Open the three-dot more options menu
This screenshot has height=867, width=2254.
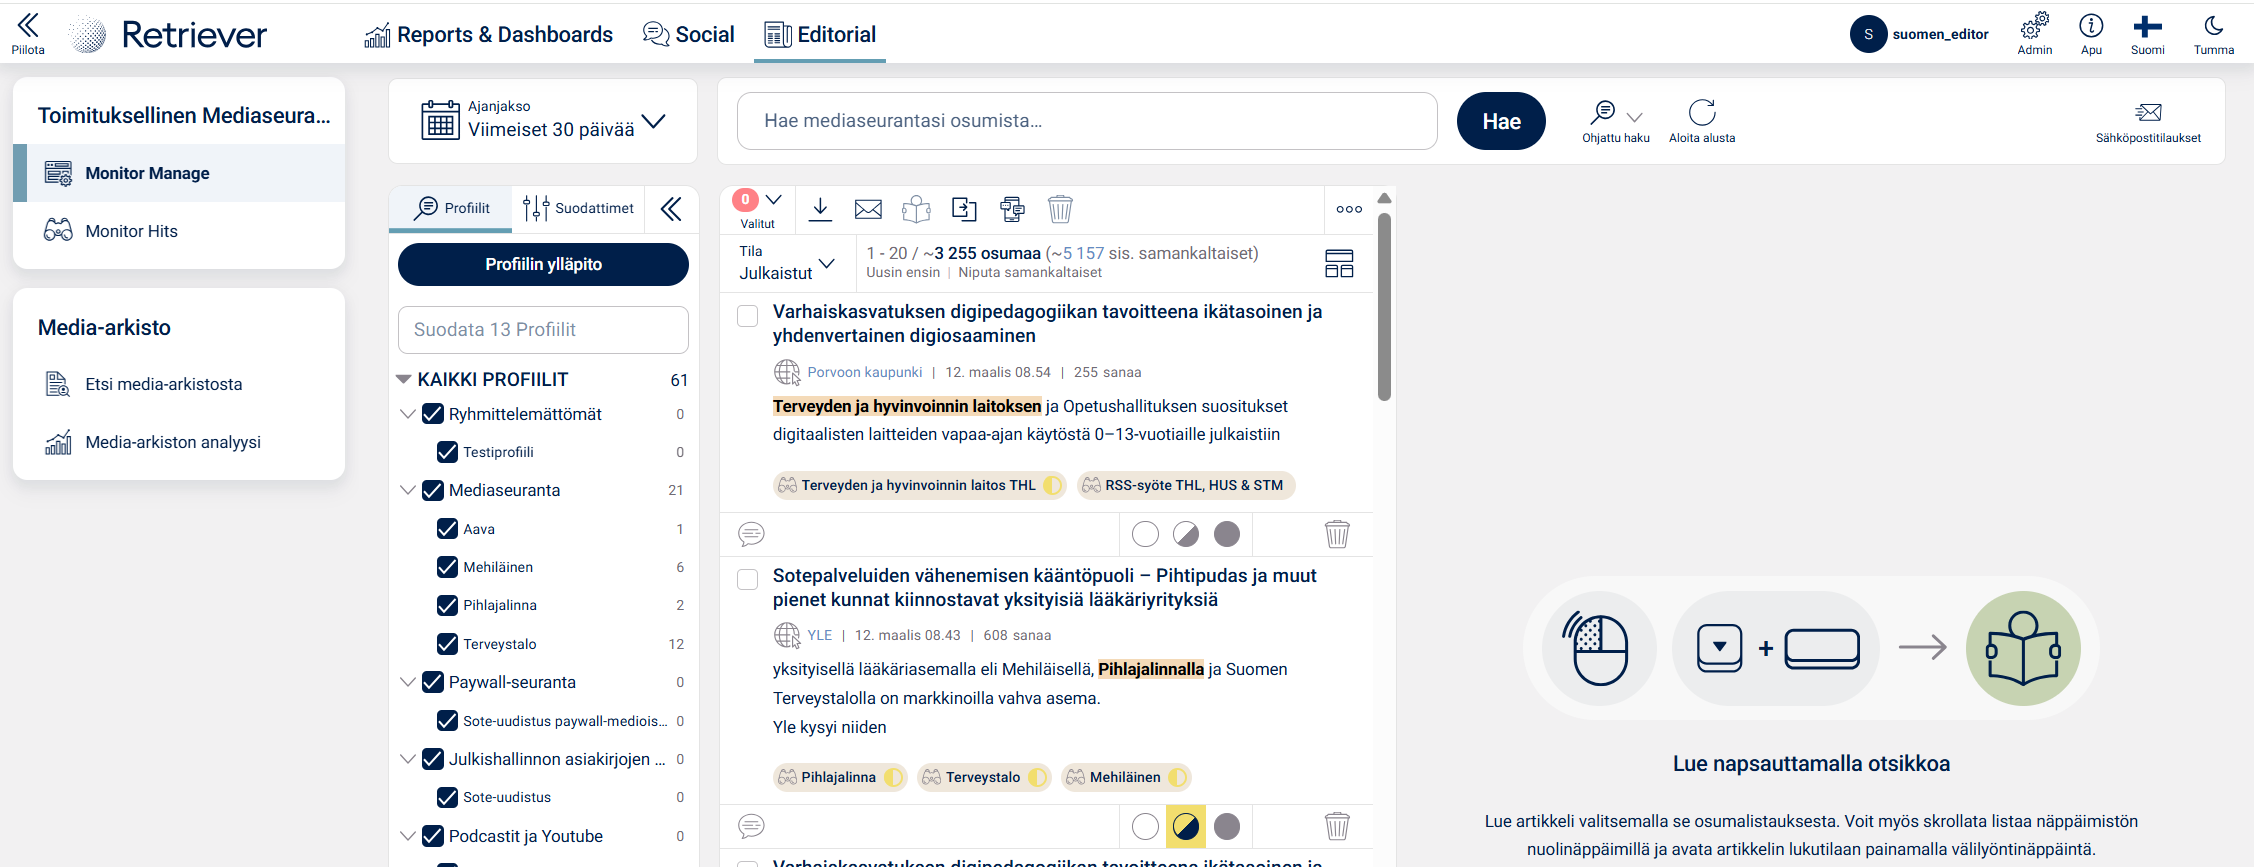click(x=1349, y=209)
